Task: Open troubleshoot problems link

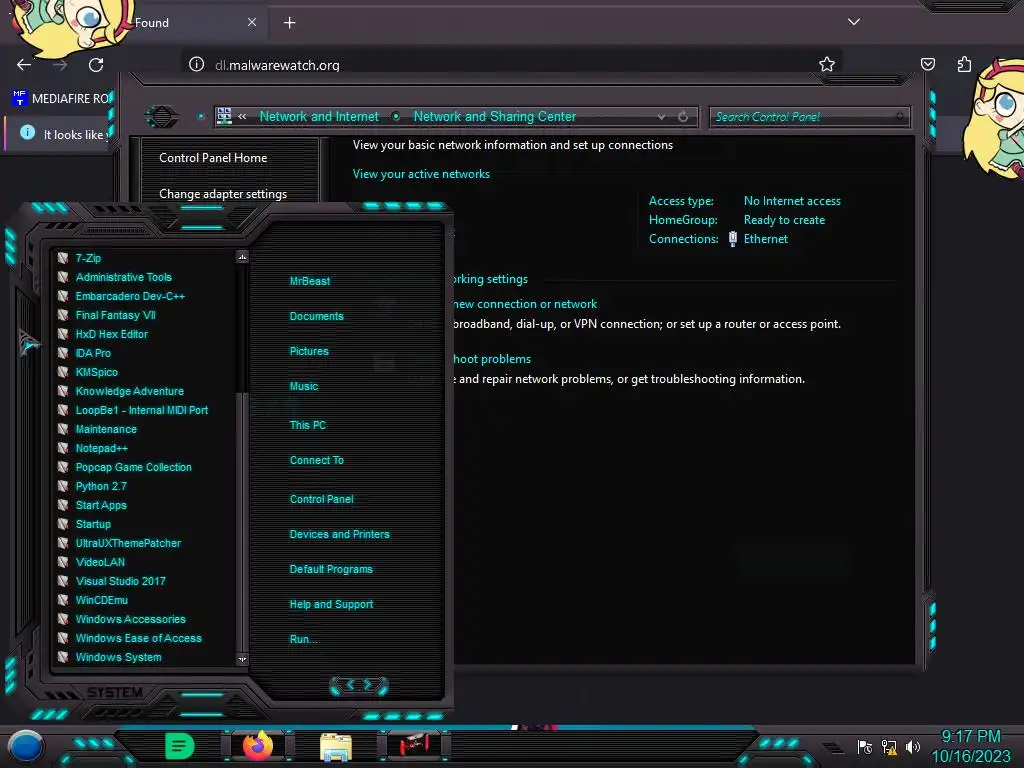Action: coord(491,359)
